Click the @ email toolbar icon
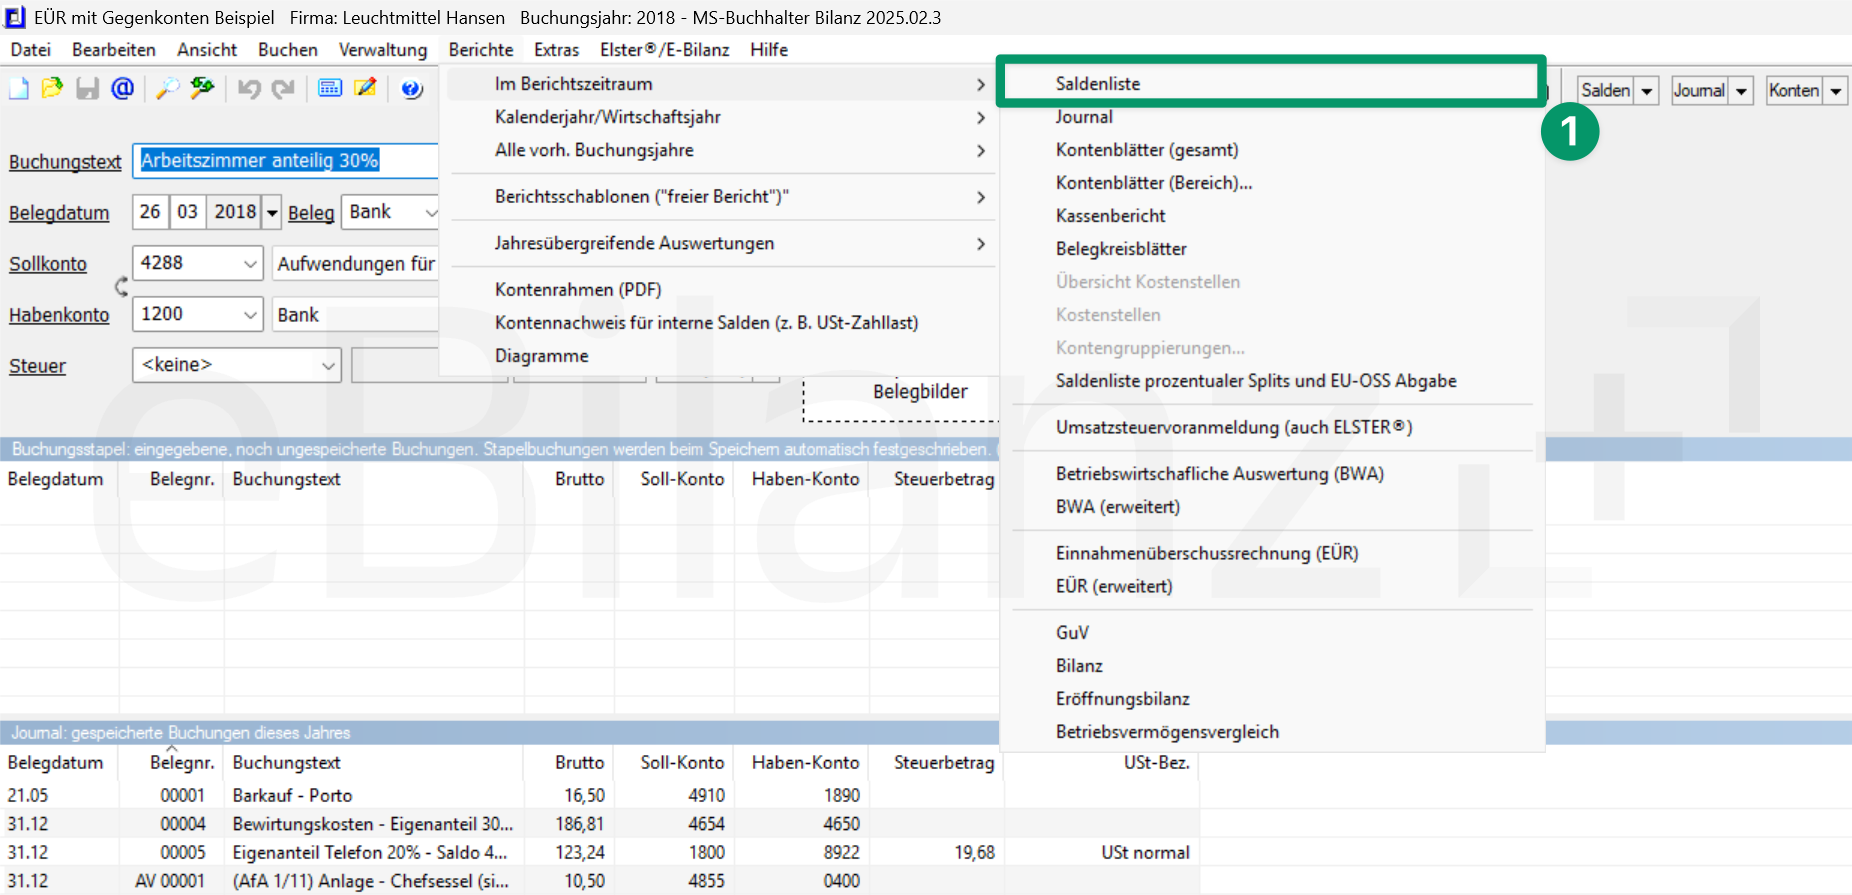This screenshot has width=1852, height=895. pos(122,89)
